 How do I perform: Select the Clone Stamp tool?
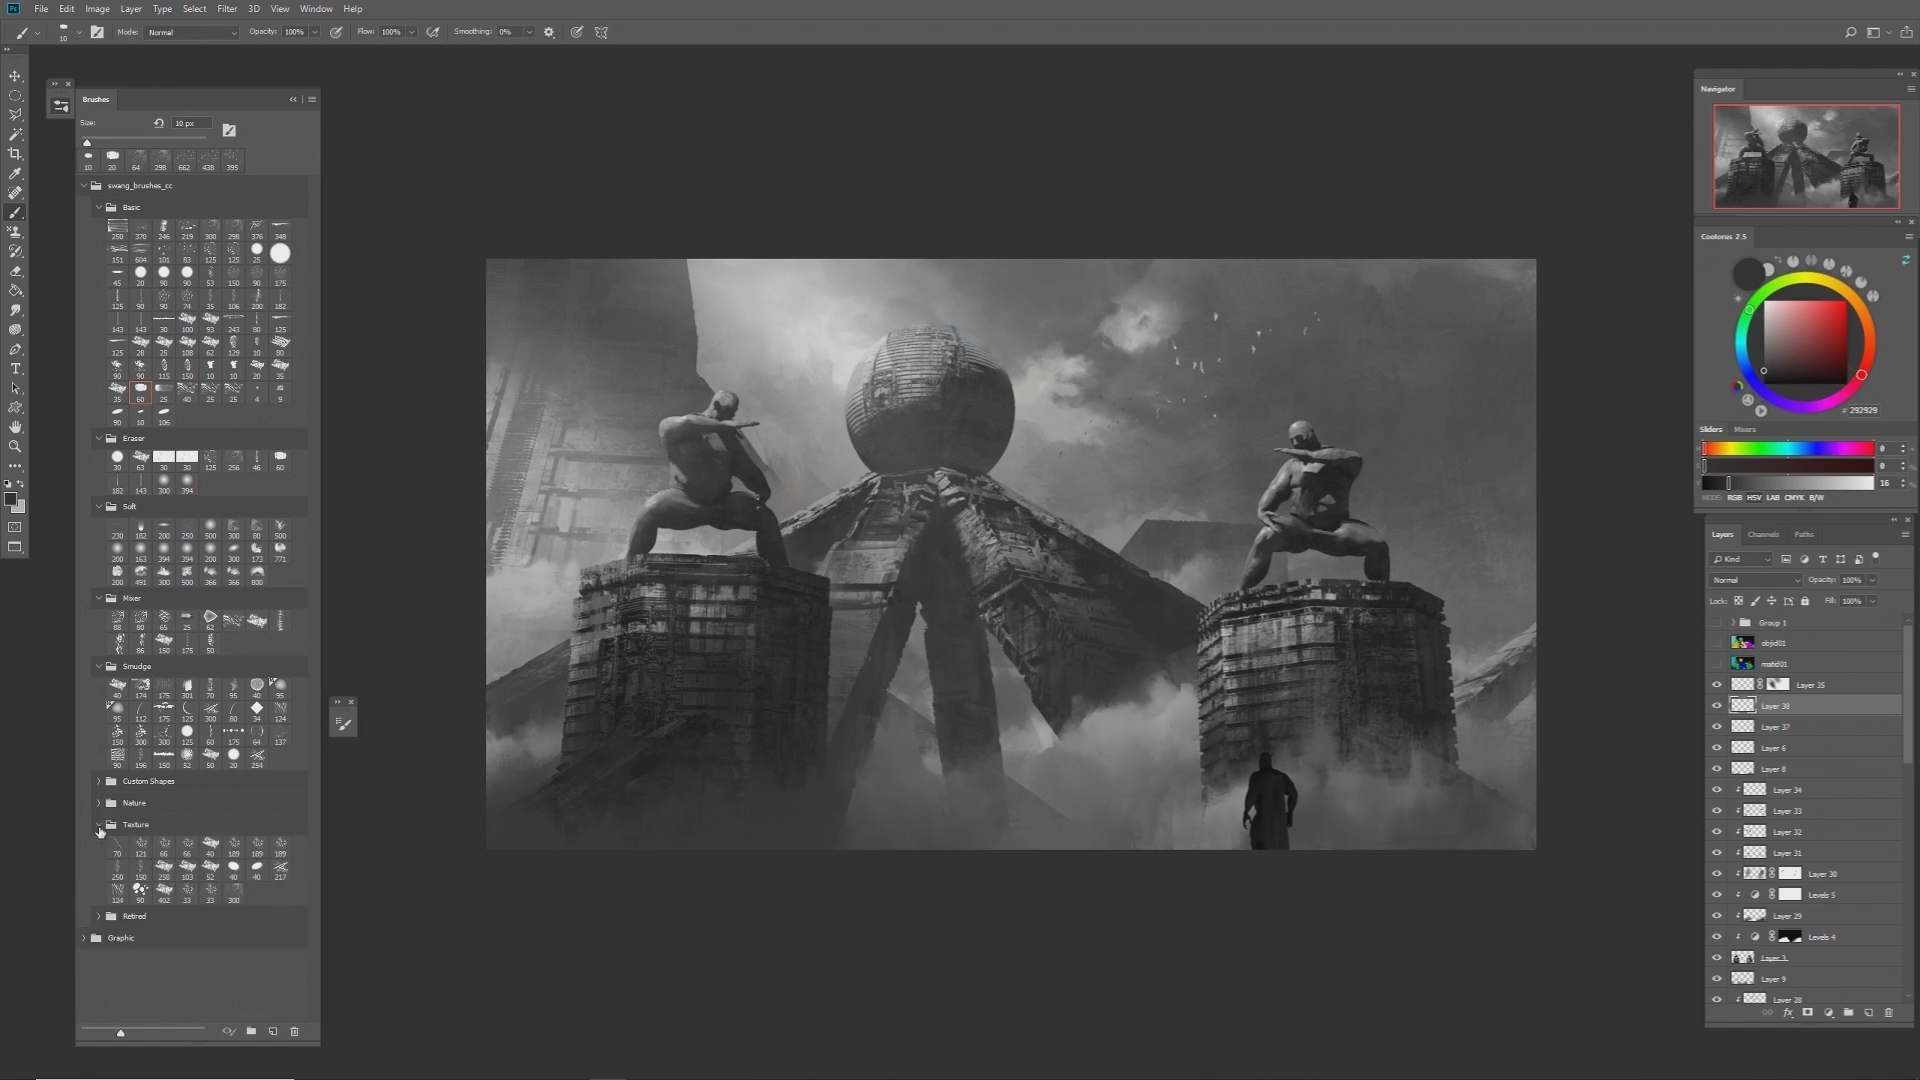pyautogui.click(x=15, y=232)
